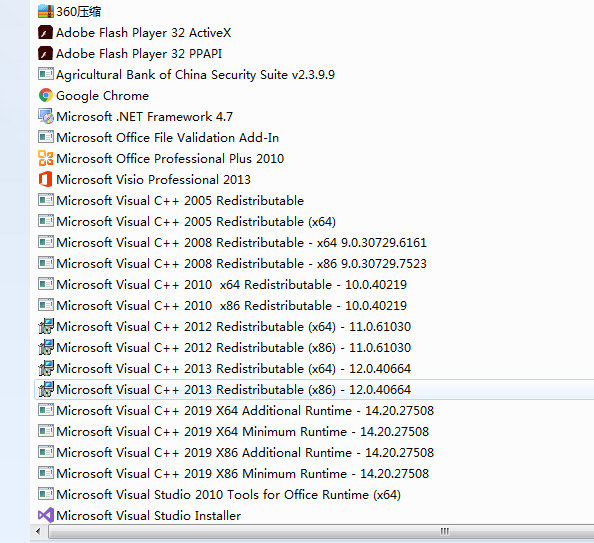Select Visual C++ 2019 X64 Additional Runtime

click(x=245, y=411)
